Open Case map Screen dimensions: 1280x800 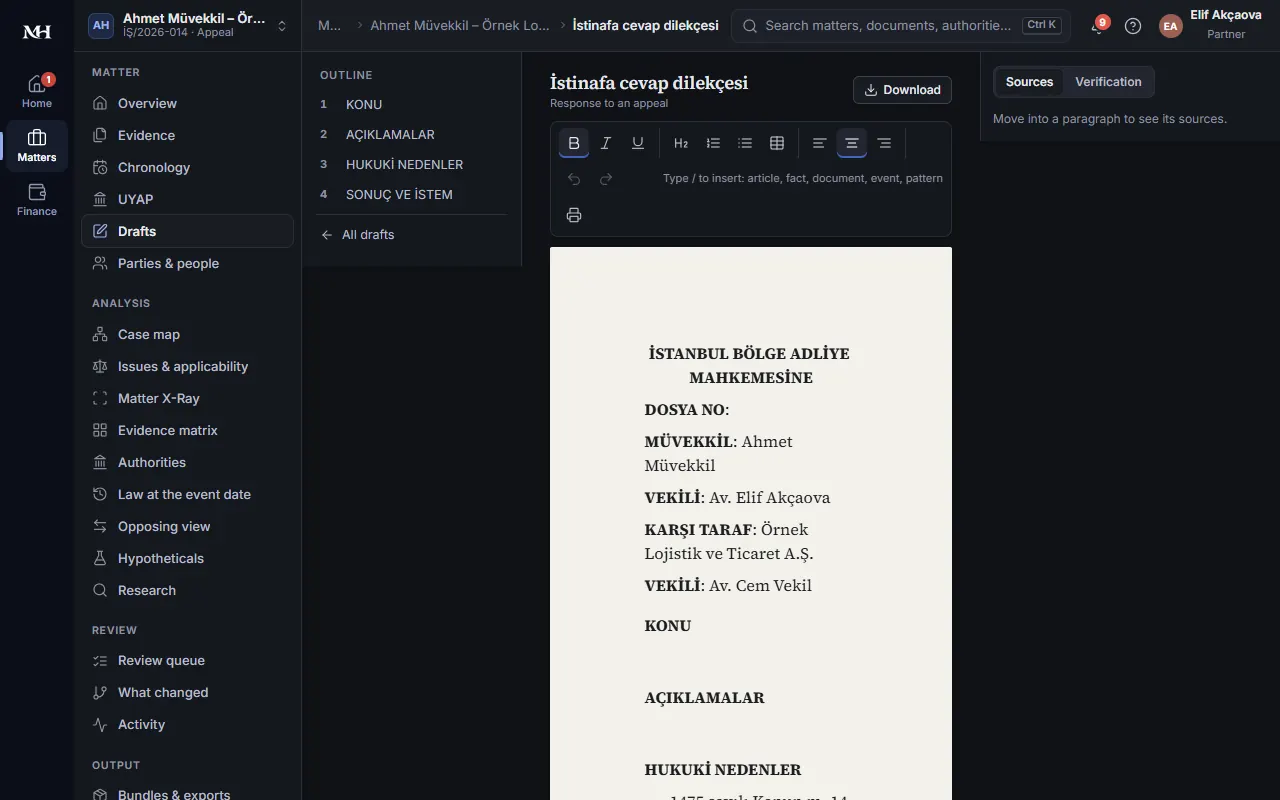point(187,334)
